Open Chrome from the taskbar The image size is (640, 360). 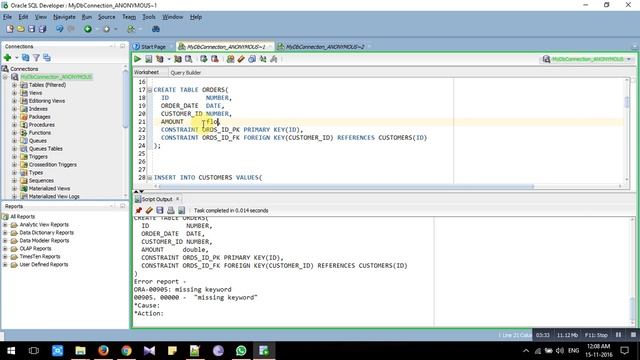[x=127, y=351]
